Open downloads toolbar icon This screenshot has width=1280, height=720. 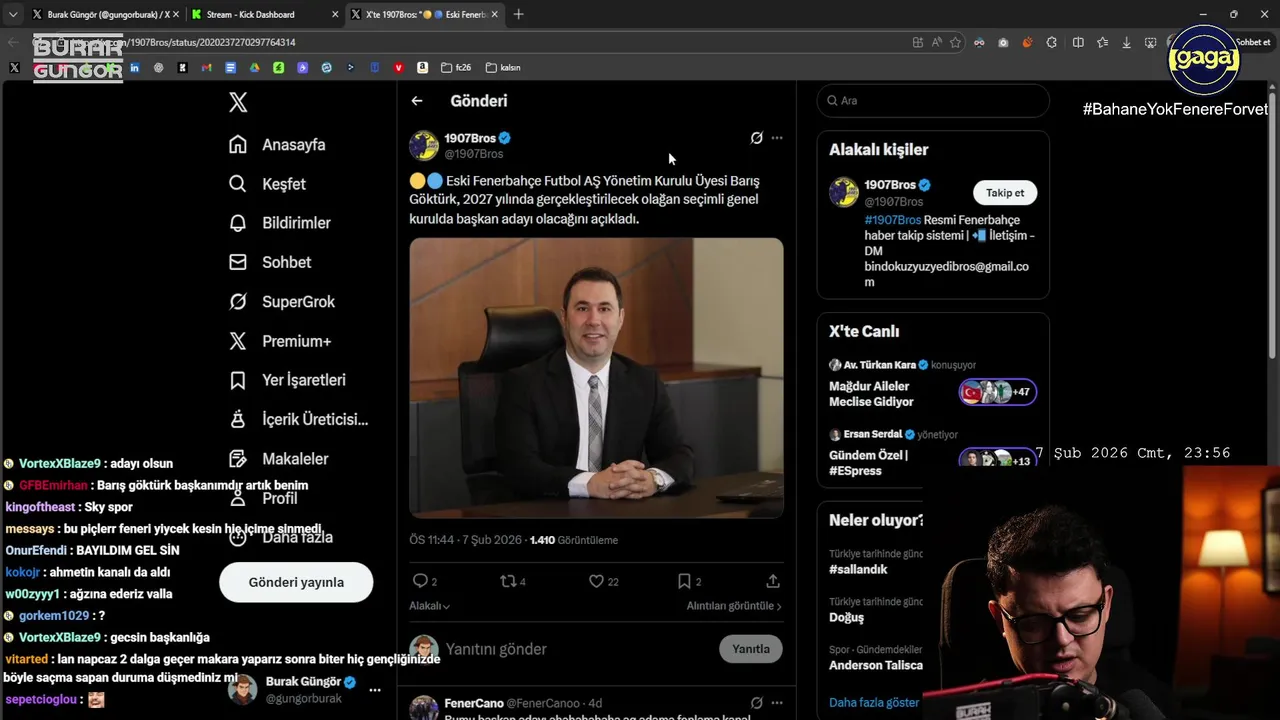(x=1126, y=42)
